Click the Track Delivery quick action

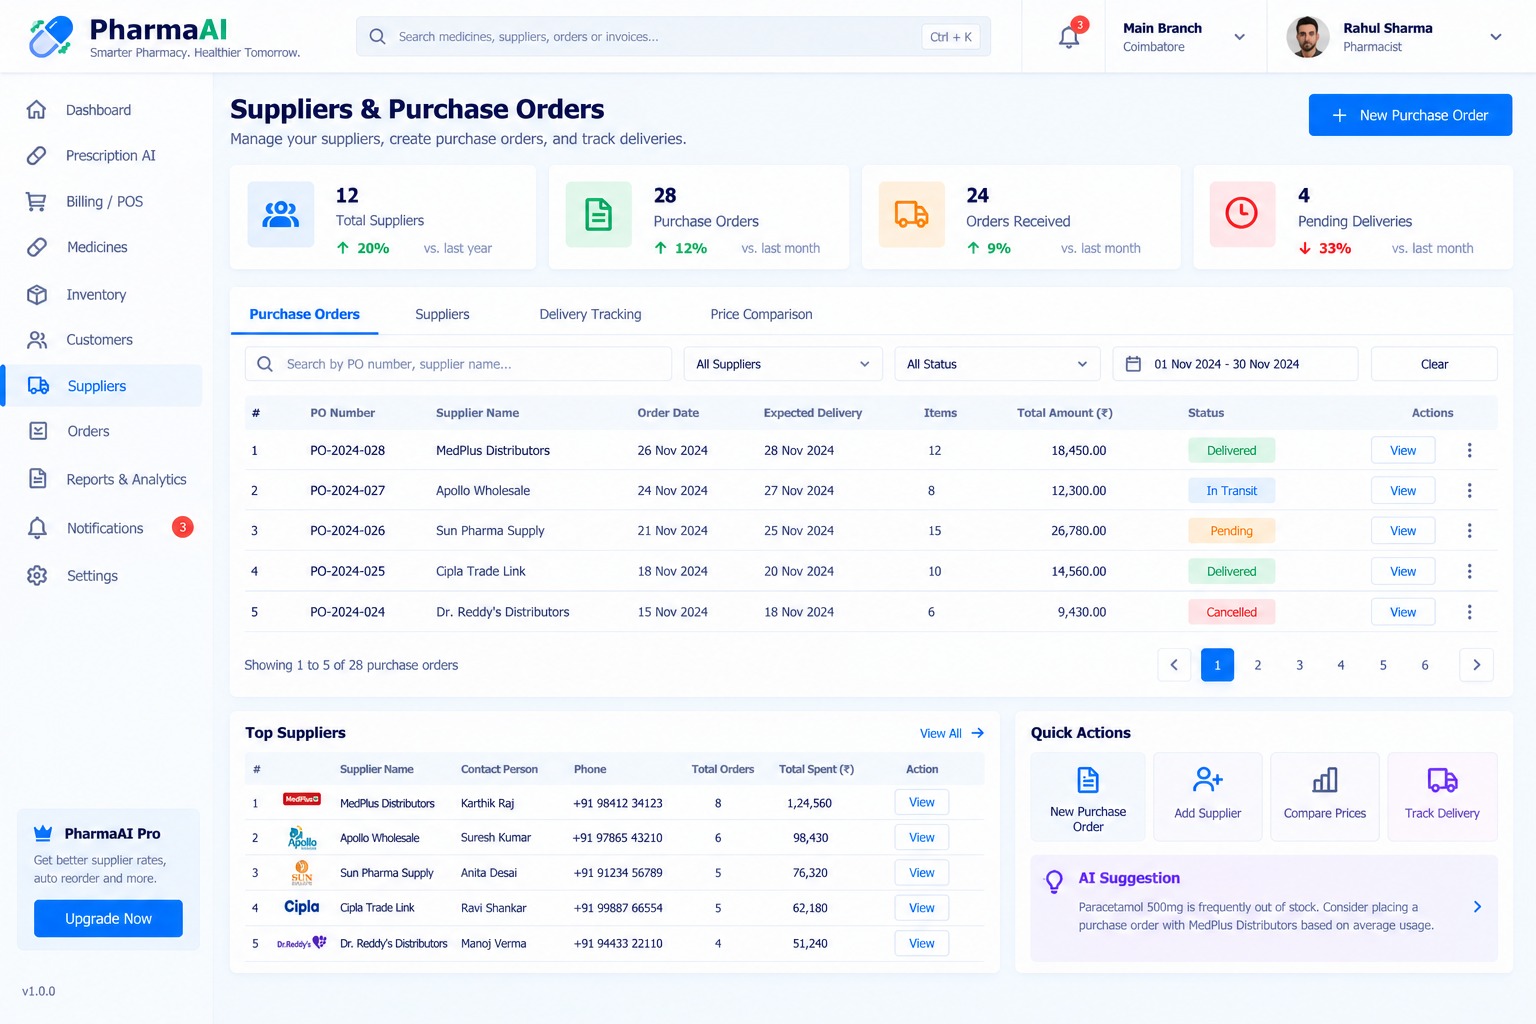[x=1442, y=797]
